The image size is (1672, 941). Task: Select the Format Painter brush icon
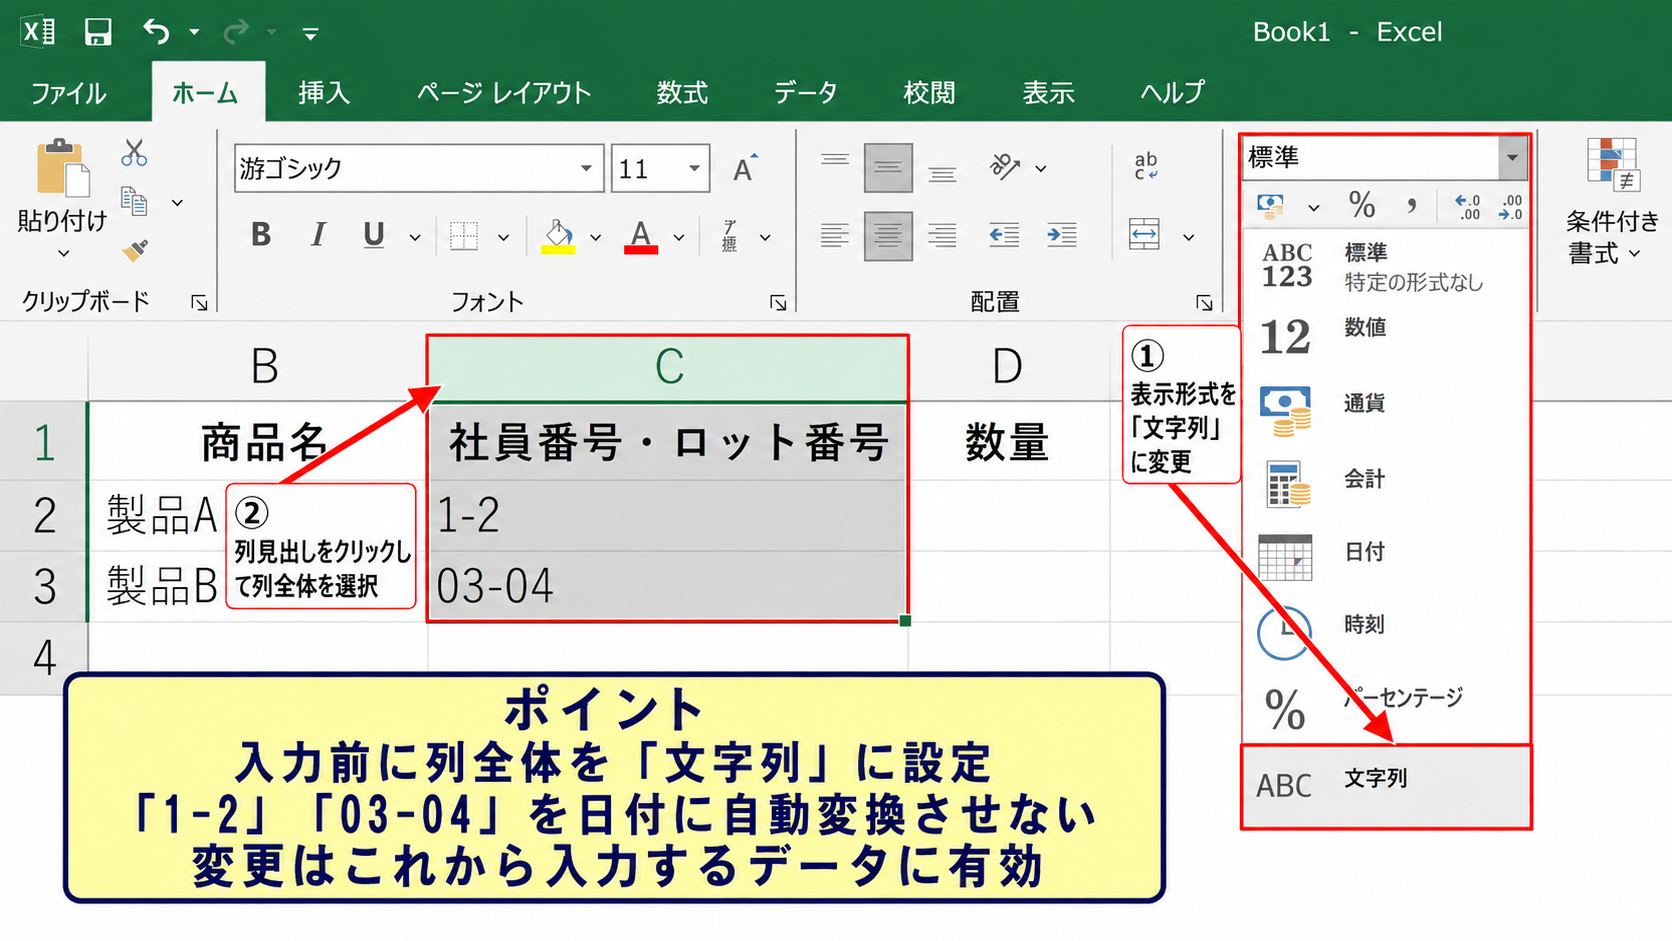coord(135,250)
